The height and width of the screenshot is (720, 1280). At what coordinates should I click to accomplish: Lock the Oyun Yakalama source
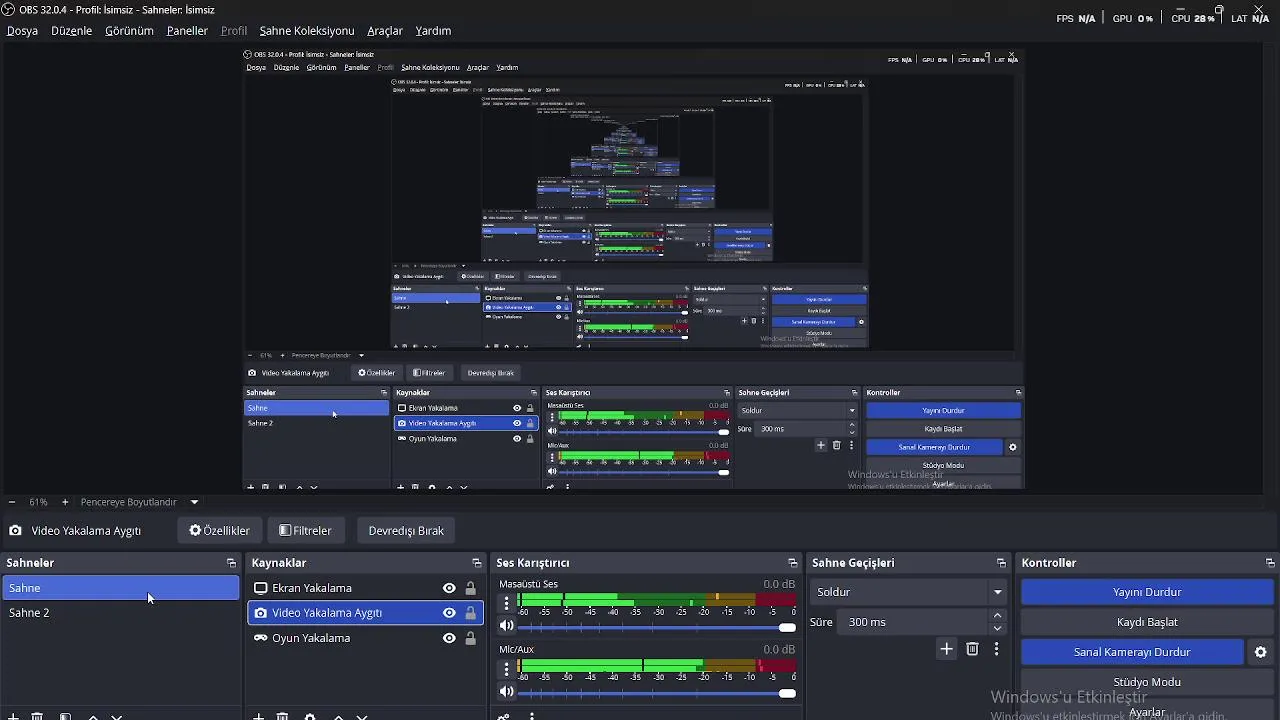[470, 638]
